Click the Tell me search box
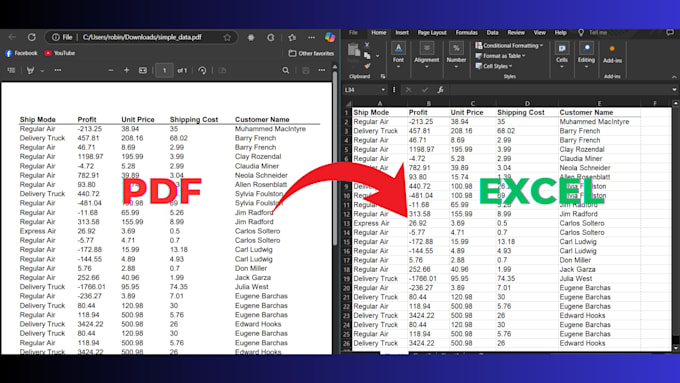 click(598, 33)
